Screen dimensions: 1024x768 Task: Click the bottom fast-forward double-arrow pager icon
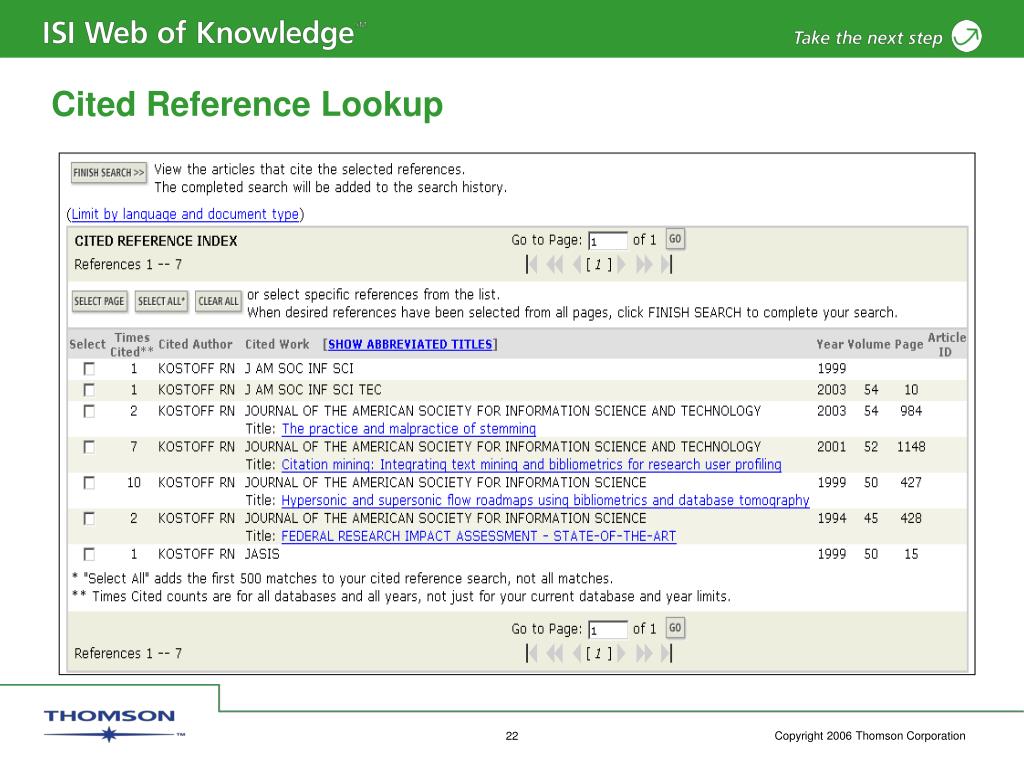coord(643,653)
